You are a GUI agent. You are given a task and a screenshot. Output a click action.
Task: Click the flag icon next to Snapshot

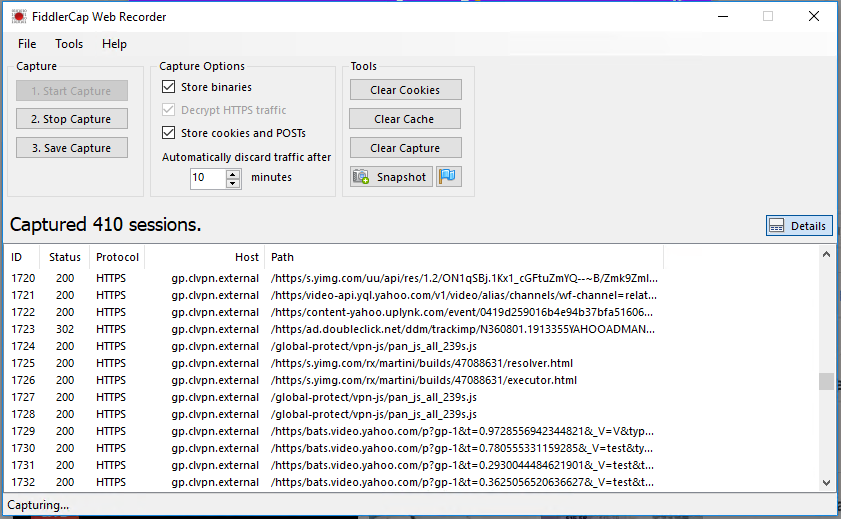pyautogui.click(x=449, y=177)
